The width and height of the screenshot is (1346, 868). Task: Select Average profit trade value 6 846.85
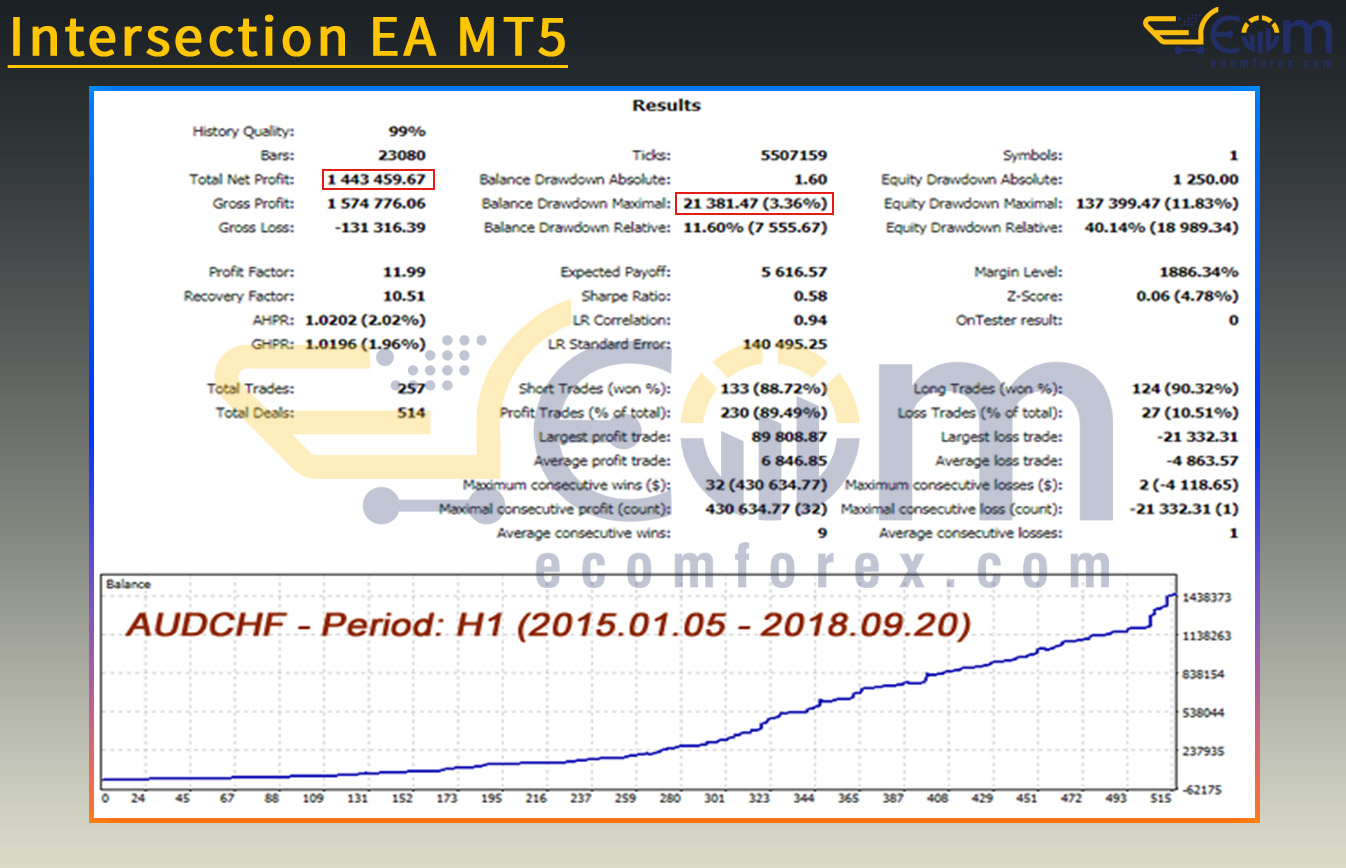tap(794, 461)
